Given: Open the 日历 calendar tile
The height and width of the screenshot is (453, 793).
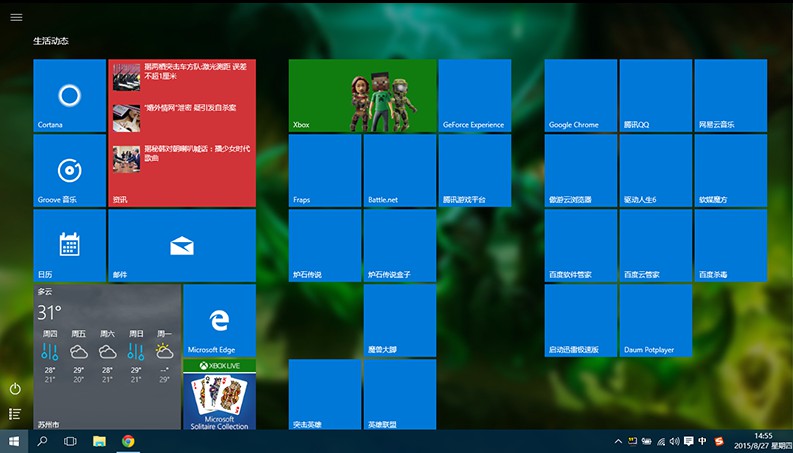Looking at the screenshot, I should 69,246.
